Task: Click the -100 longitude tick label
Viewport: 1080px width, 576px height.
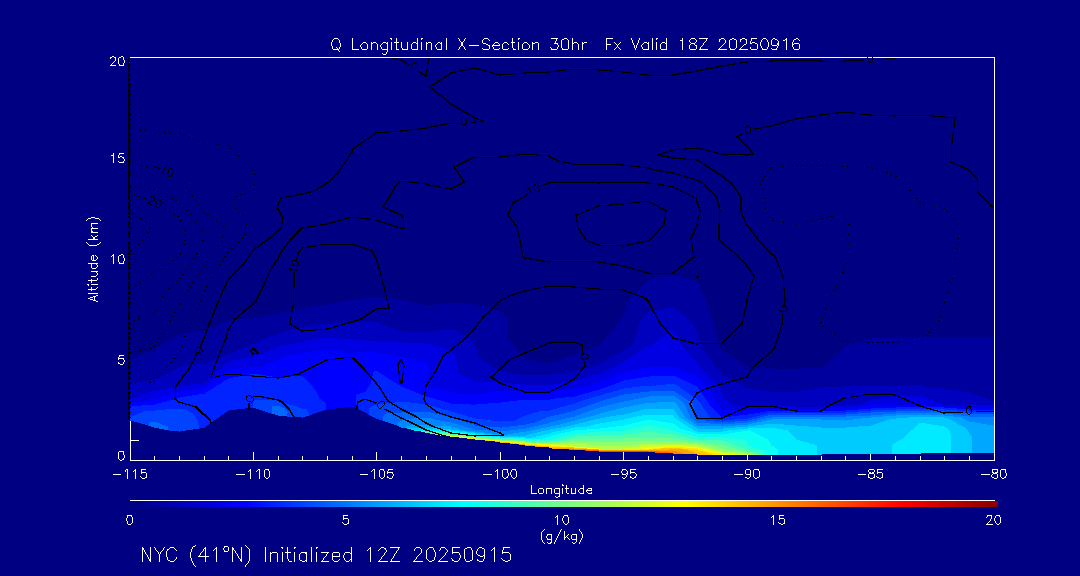Action: coord(499,472)
